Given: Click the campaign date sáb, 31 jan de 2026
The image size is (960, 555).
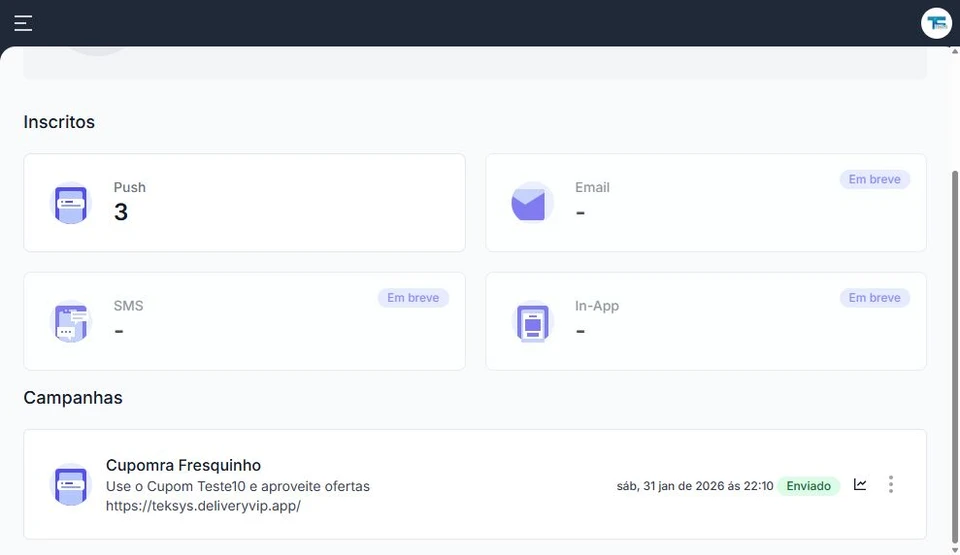Looking at the screenshot, I should click(x=670, y=486).
